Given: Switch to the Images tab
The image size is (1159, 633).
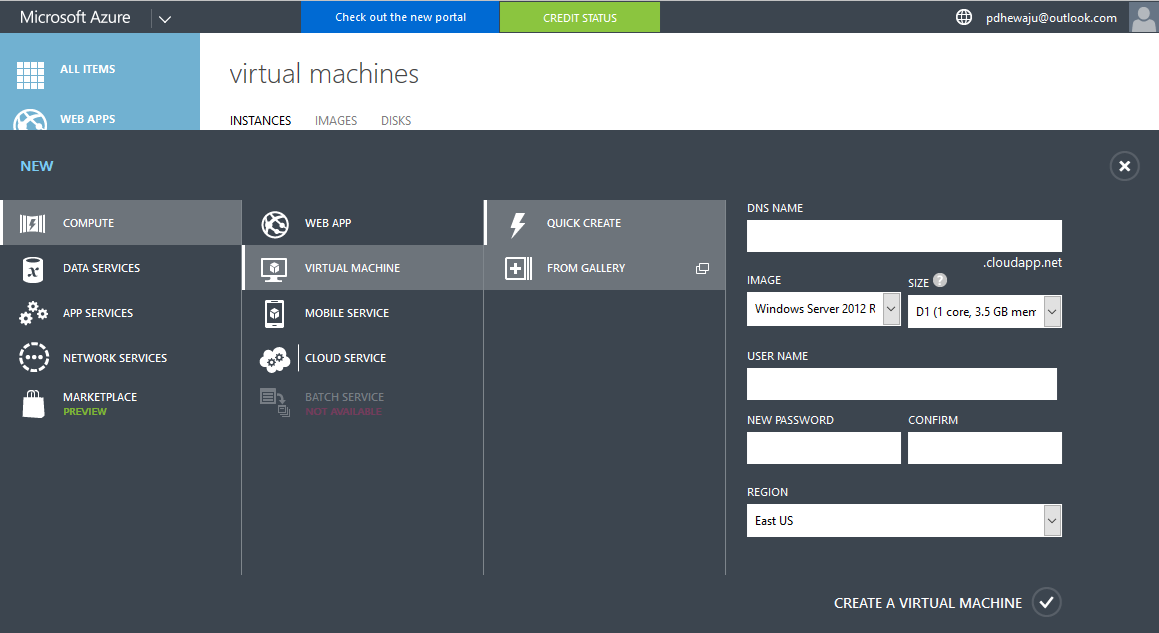Looking at the screenshot, I should pos(336,120).
